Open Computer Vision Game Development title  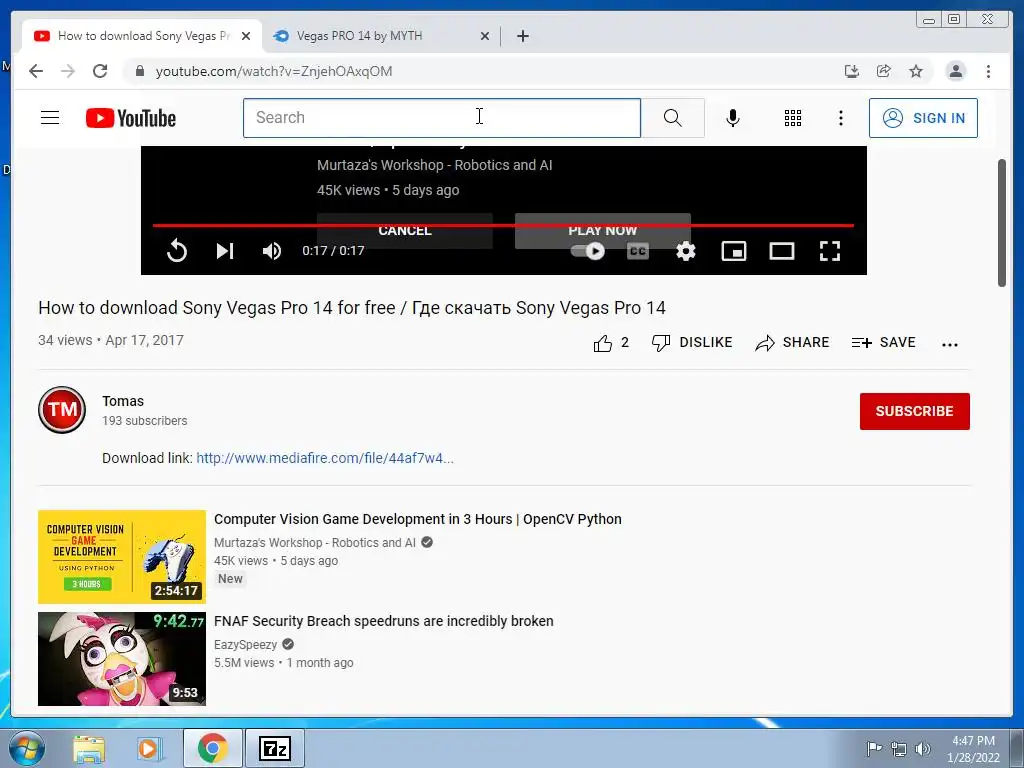coord(418,519)
